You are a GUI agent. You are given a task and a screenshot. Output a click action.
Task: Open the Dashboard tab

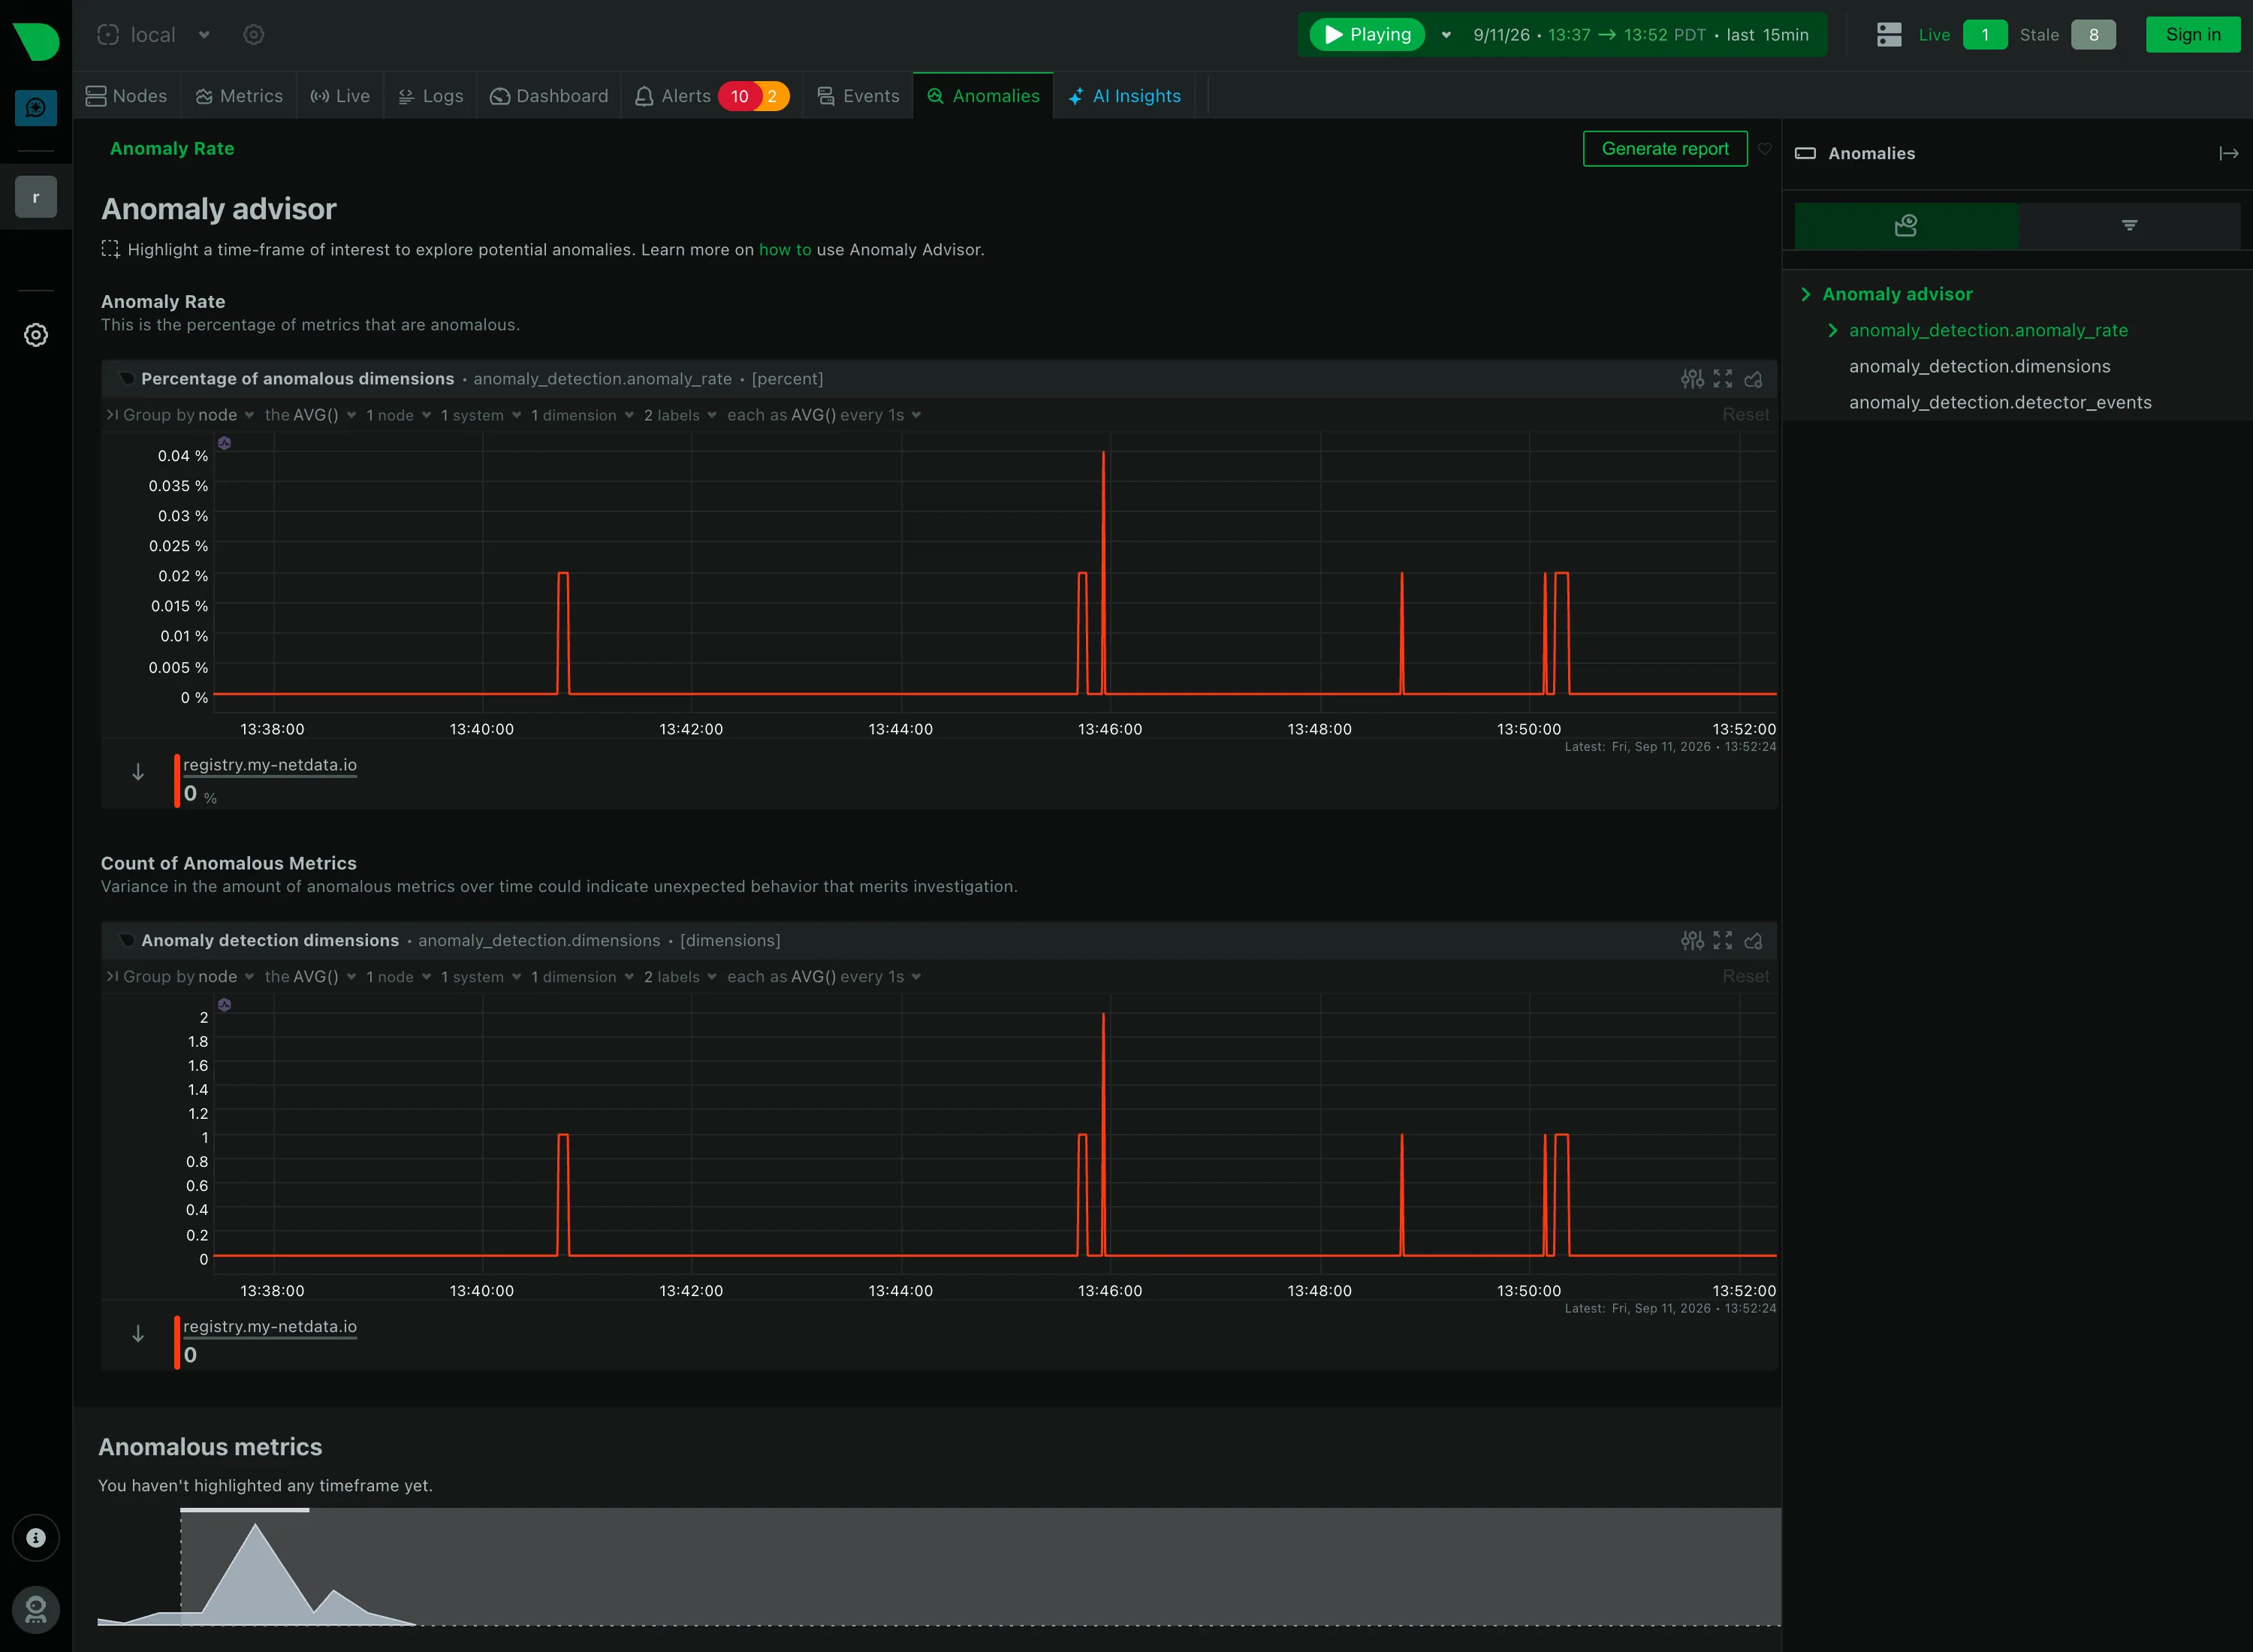click(549, 96)
